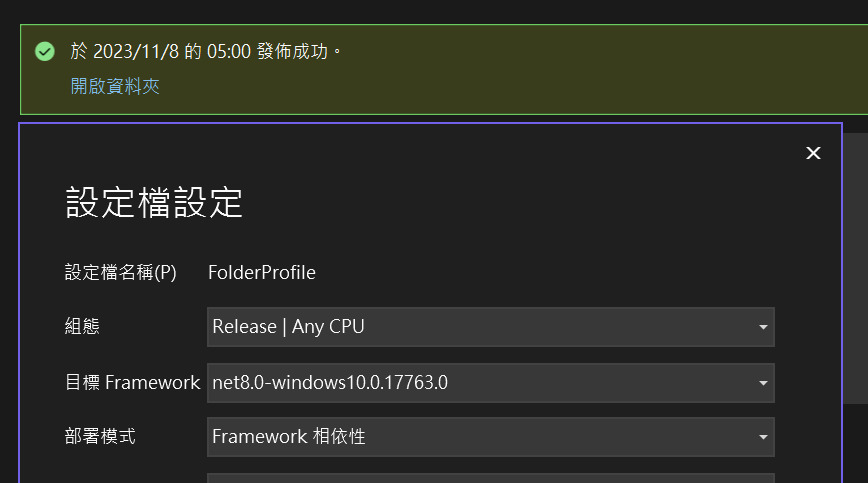Viewport: 868px width, 483px height.
Task: Open the partially visible dropdown below 部署模式
Action: [x=490, y=478]
